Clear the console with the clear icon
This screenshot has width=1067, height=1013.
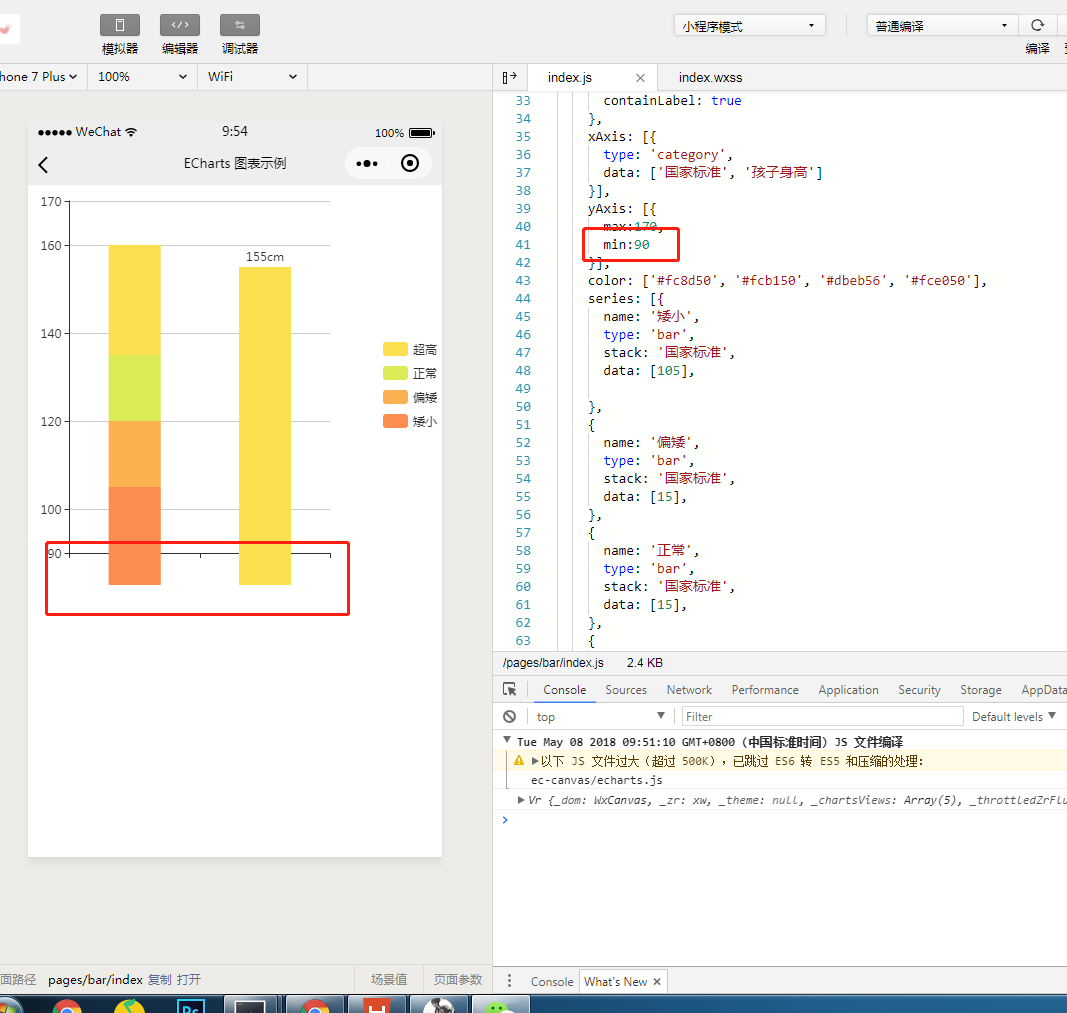pyautogui.click(x=509, y=716)
